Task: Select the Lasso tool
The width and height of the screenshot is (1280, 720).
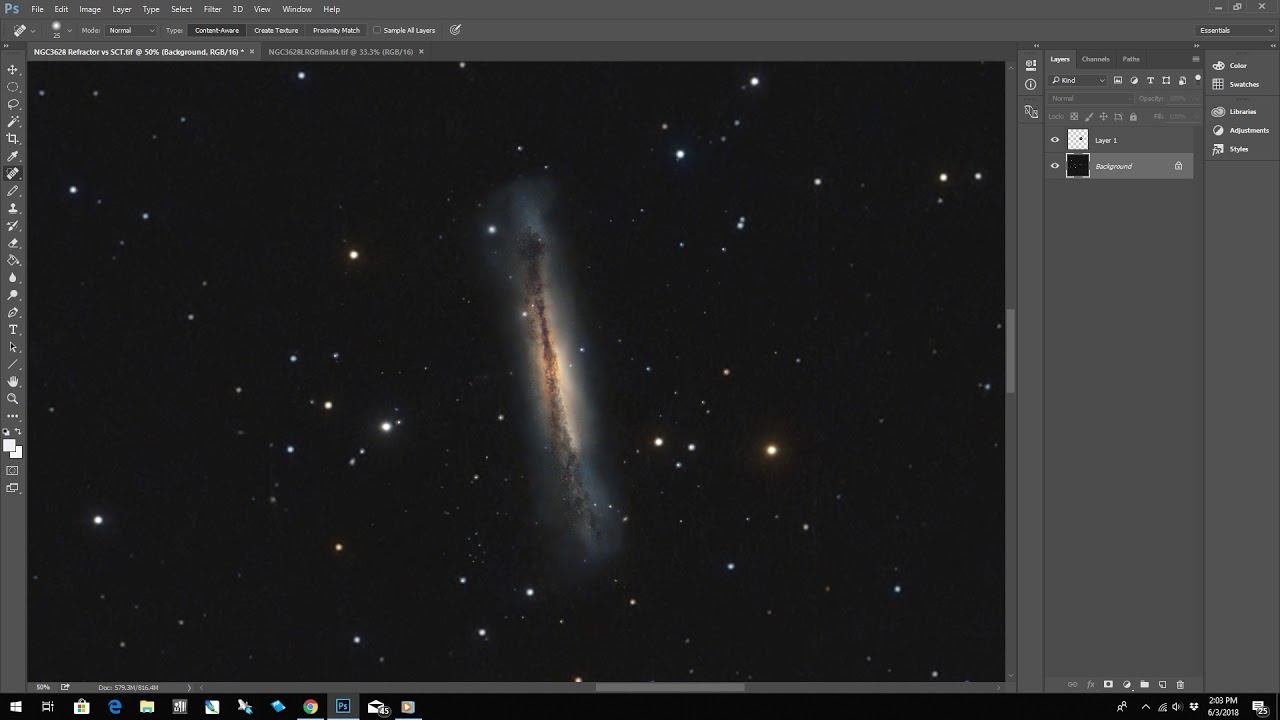Action: pyautogui.click(x=13, y=104)
